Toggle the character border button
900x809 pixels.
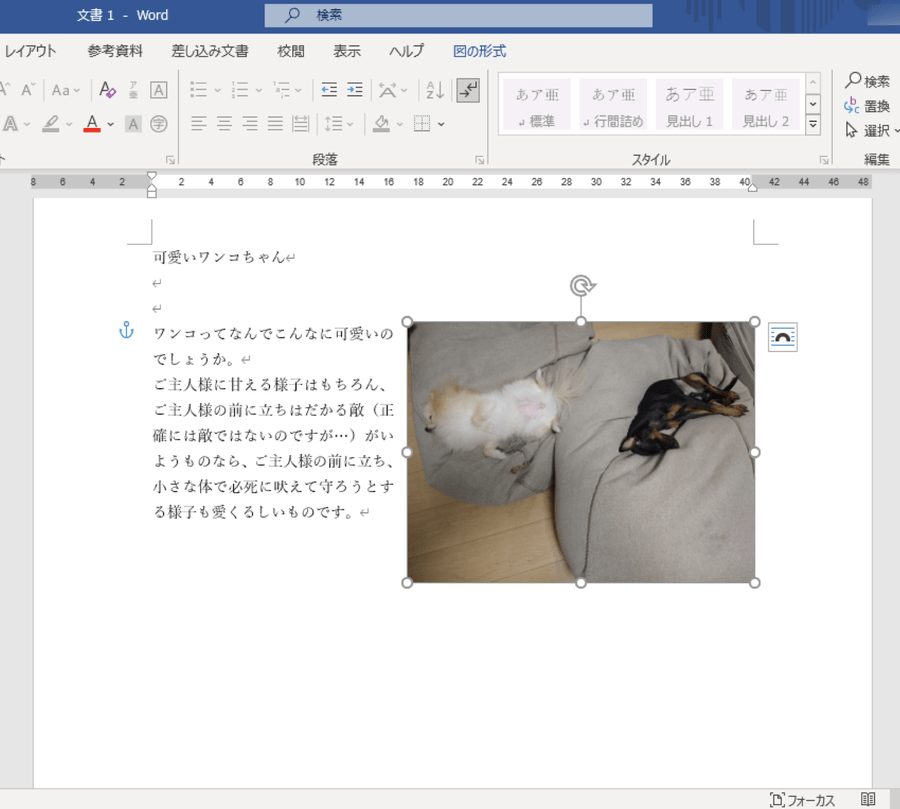[159, 90]
